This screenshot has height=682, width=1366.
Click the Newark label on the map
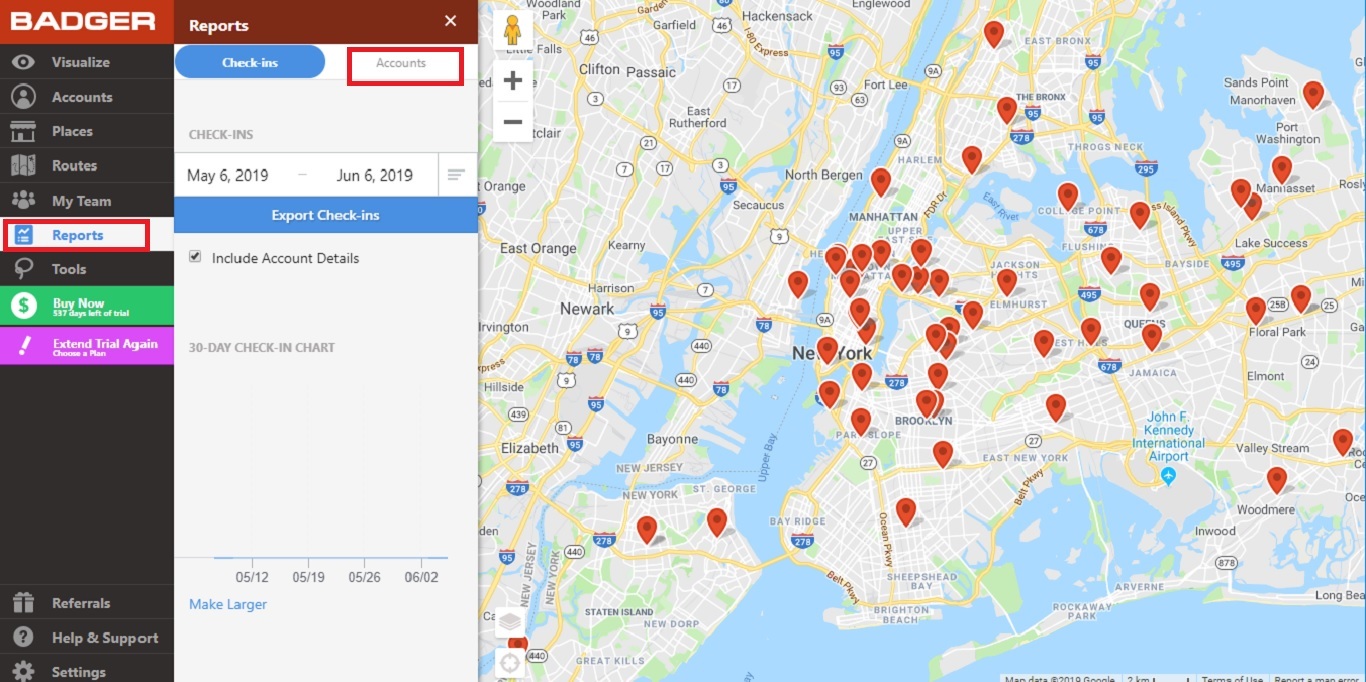tap(587, 309)
